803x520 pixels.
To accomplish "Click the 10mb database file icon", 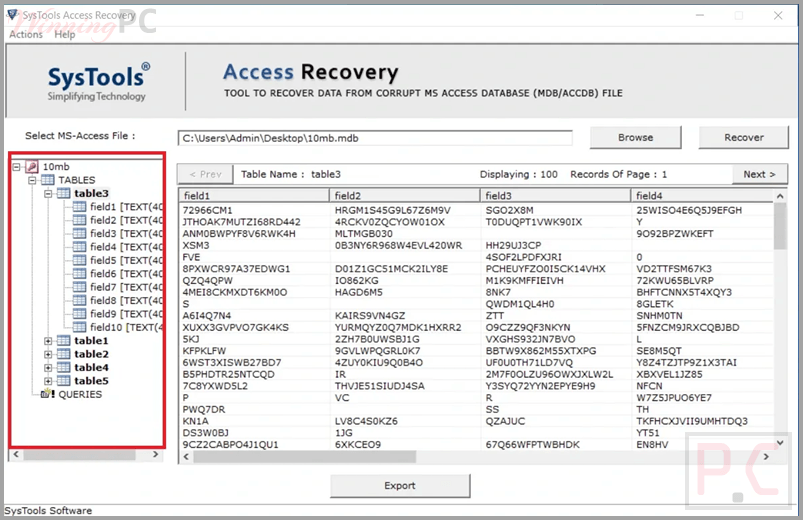I will tap(32, 167).
